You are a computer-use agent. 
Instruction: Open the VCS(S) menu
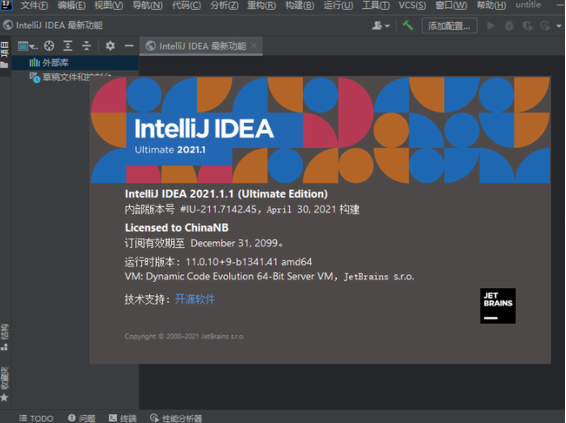(x=412, y=5)
